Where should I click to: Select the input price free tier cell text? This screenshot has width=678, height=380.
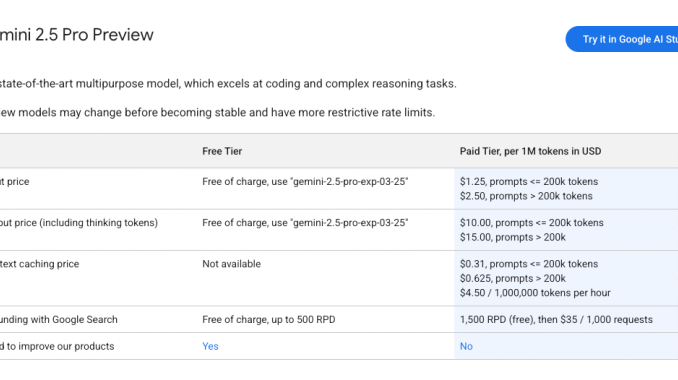pyautogui.click(x=305, y=182)
